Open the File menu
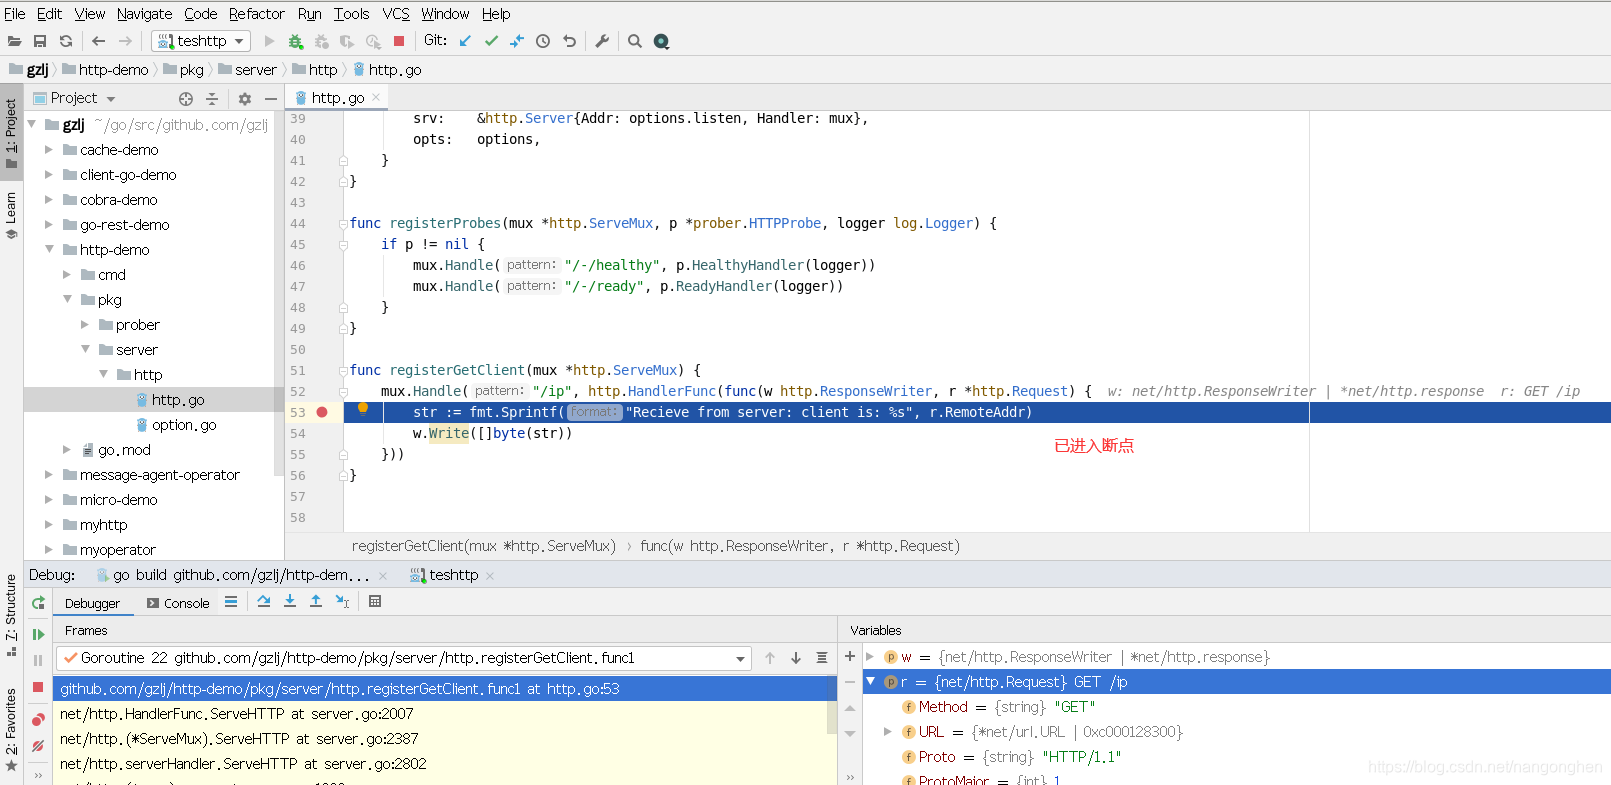The width and height of the screenshot is (1611, 785). pyautogui.click(x=15, y=14)
